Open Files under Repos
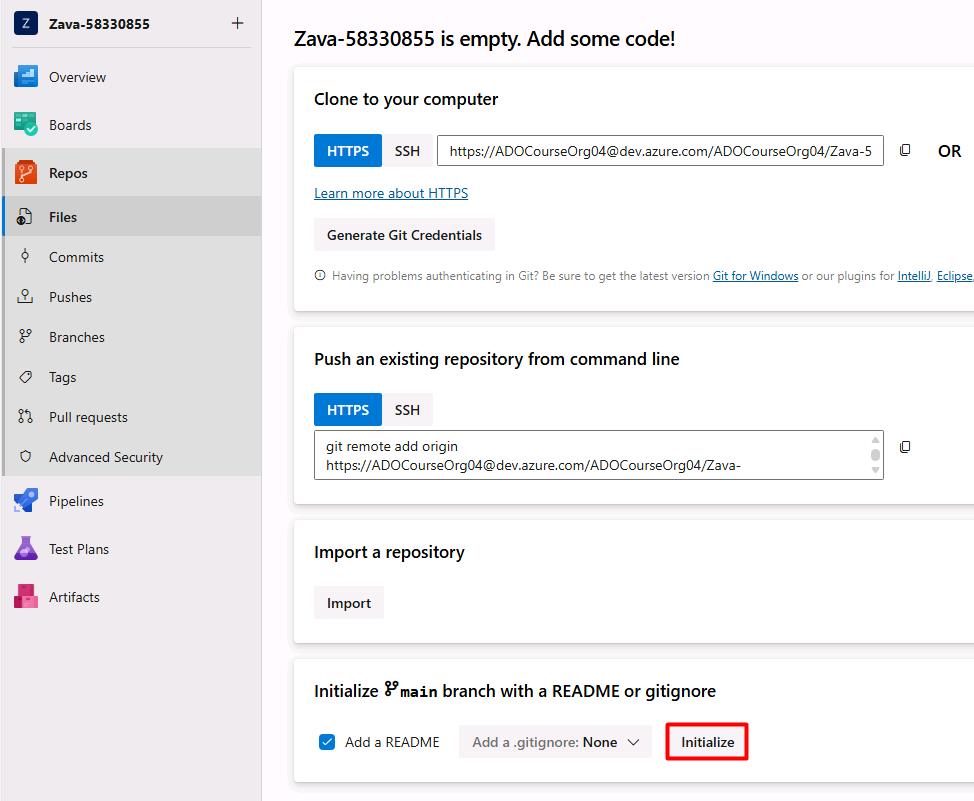The height and width of the screenshot is (801, 974). tap(63, 217)
